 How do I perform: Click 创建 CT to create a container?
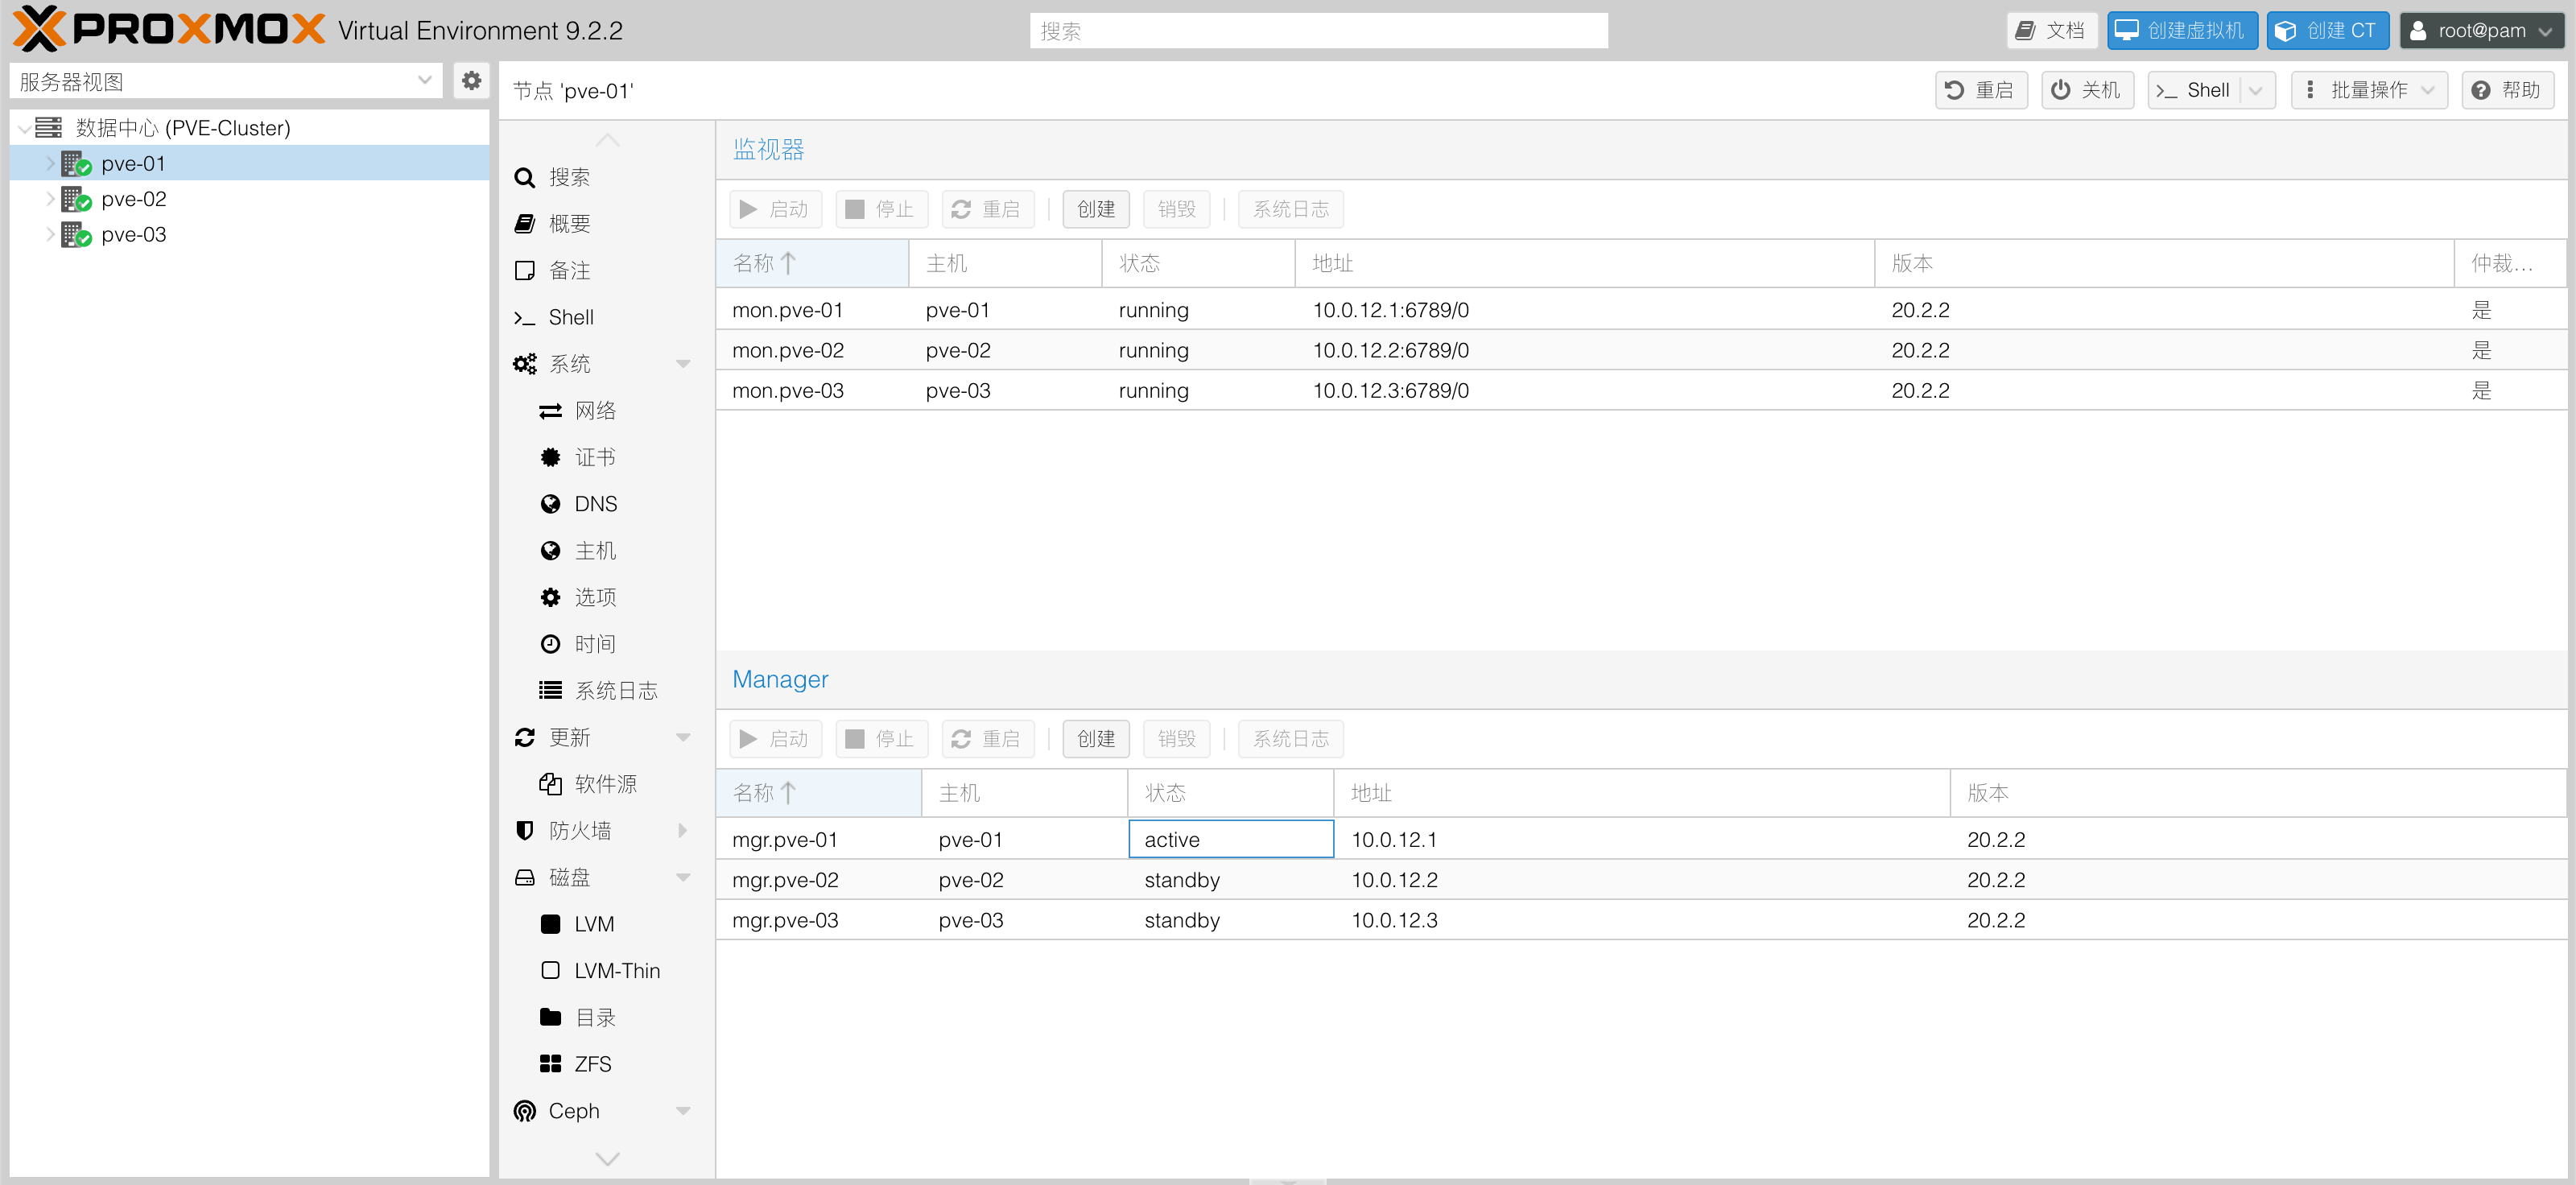coord(2327,31)
